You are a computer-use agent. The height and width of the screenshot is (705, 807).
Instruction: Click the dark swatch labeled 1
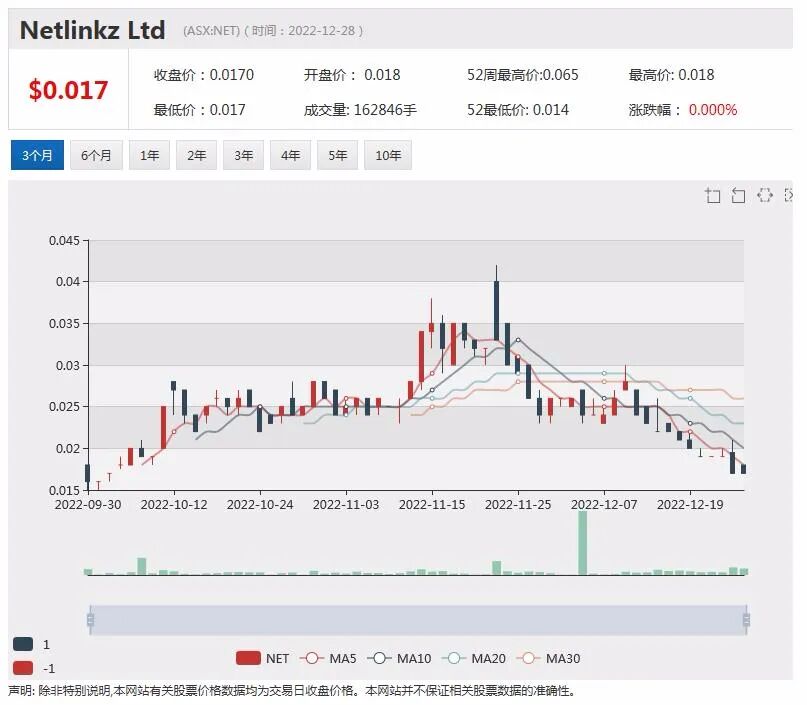pyautogui.click(x=23, y=644)
